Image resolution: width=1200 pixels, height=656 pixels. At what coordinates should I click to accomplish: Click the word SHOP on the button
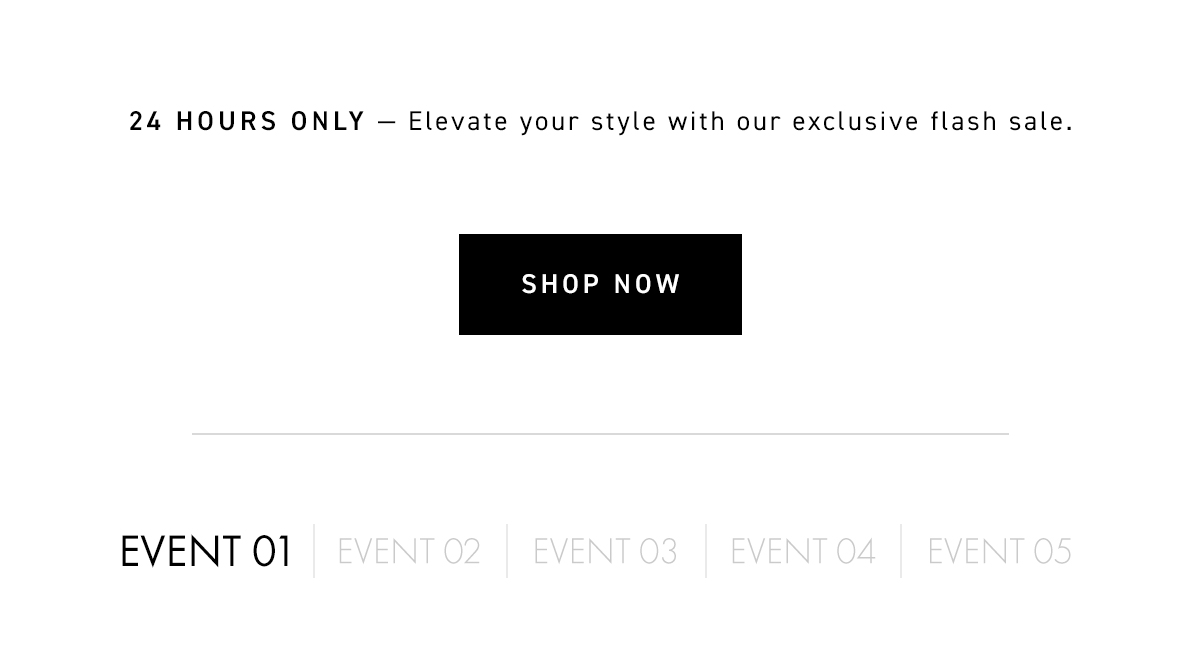561,284
